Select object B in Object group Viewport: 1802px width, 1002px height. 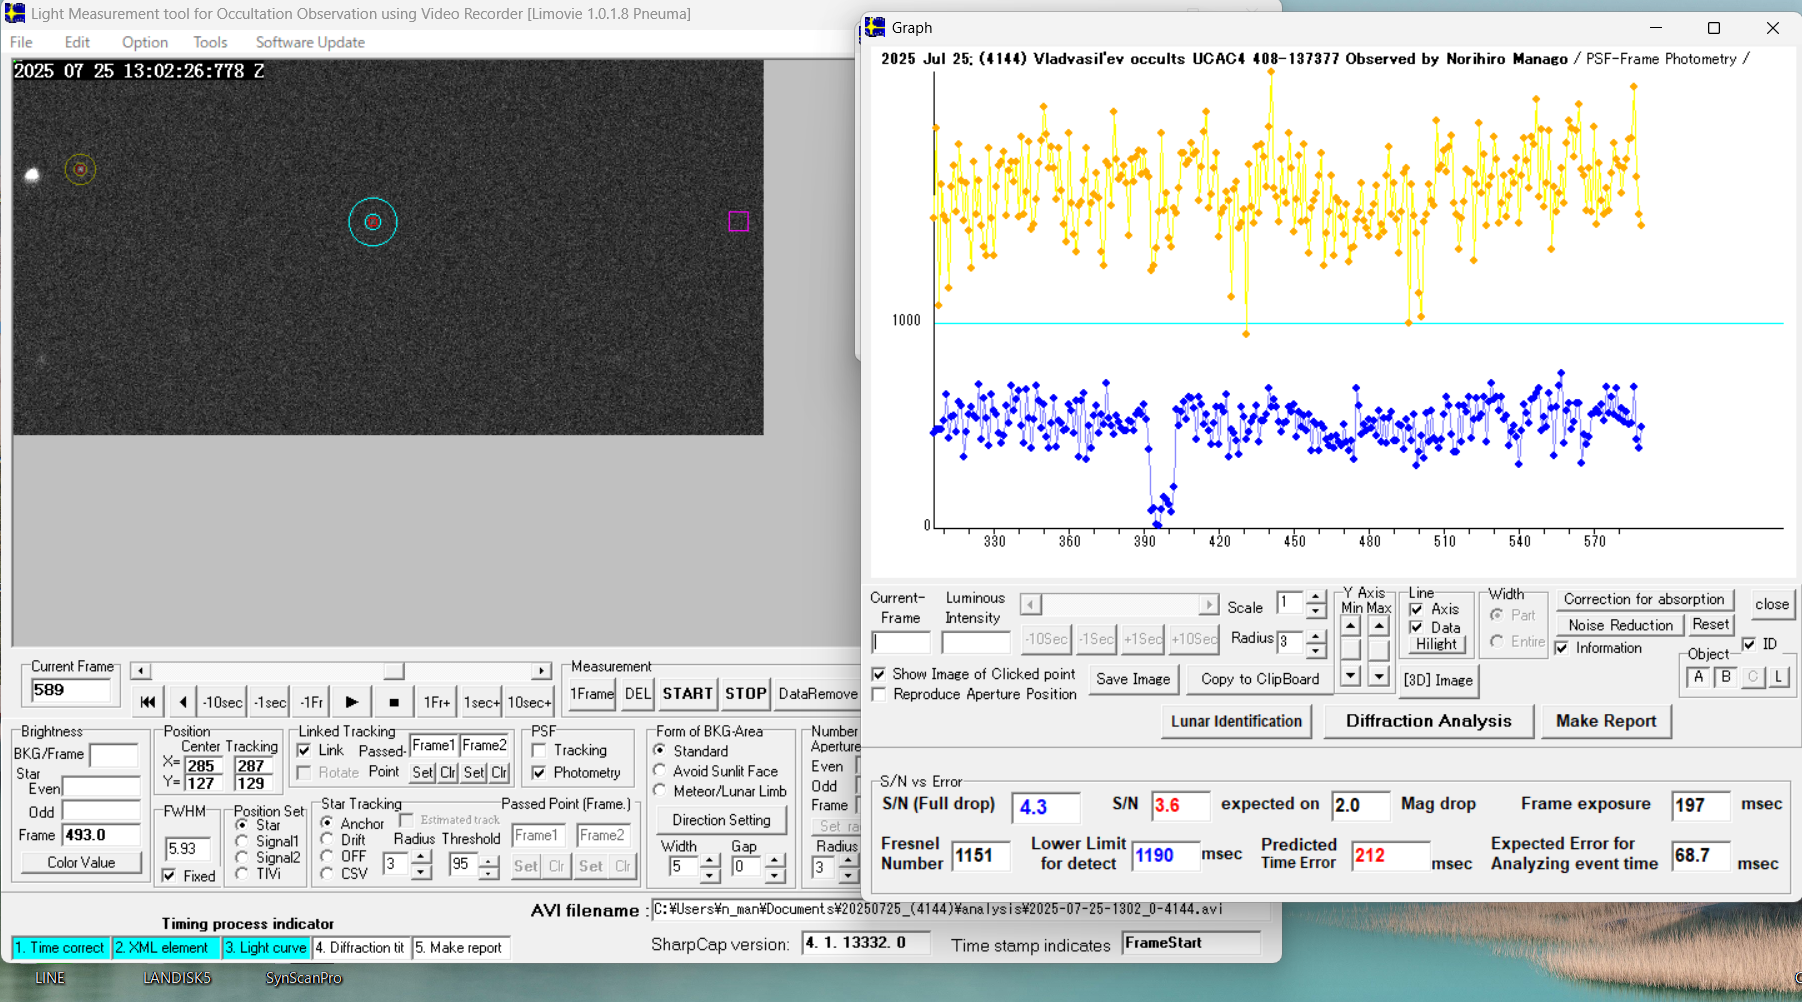pyautogui.click(x=1725, y=677)
